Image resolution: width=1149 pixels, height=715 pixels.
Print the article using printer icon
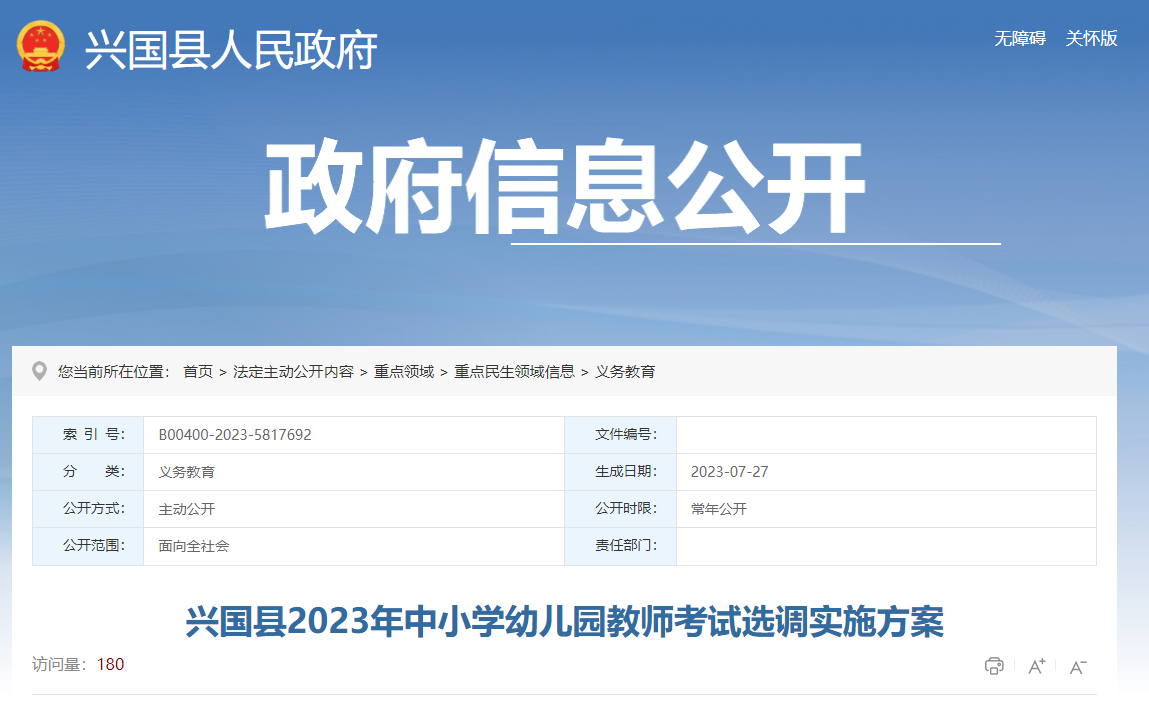pos(994,666)
